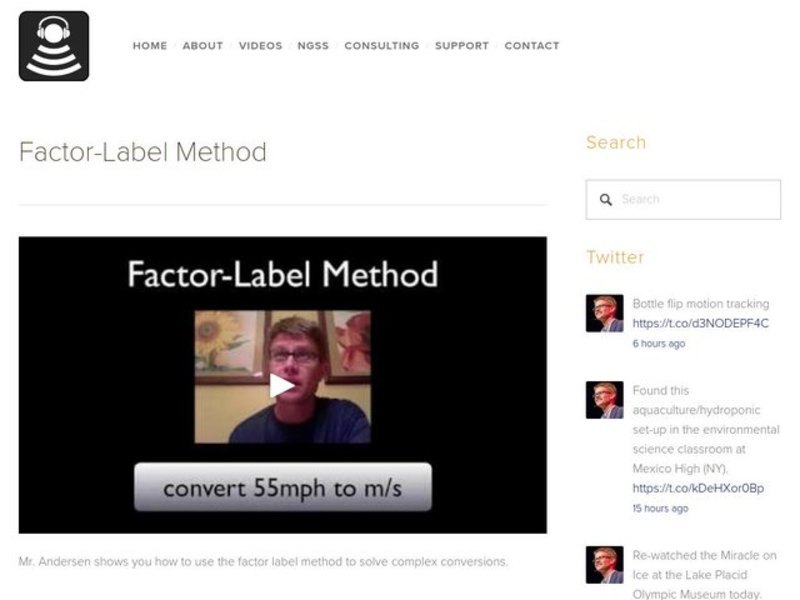Open the t.co/kDeHXor0Bp tweet link
Screen dimensions: 800x600
pos(698,488)
